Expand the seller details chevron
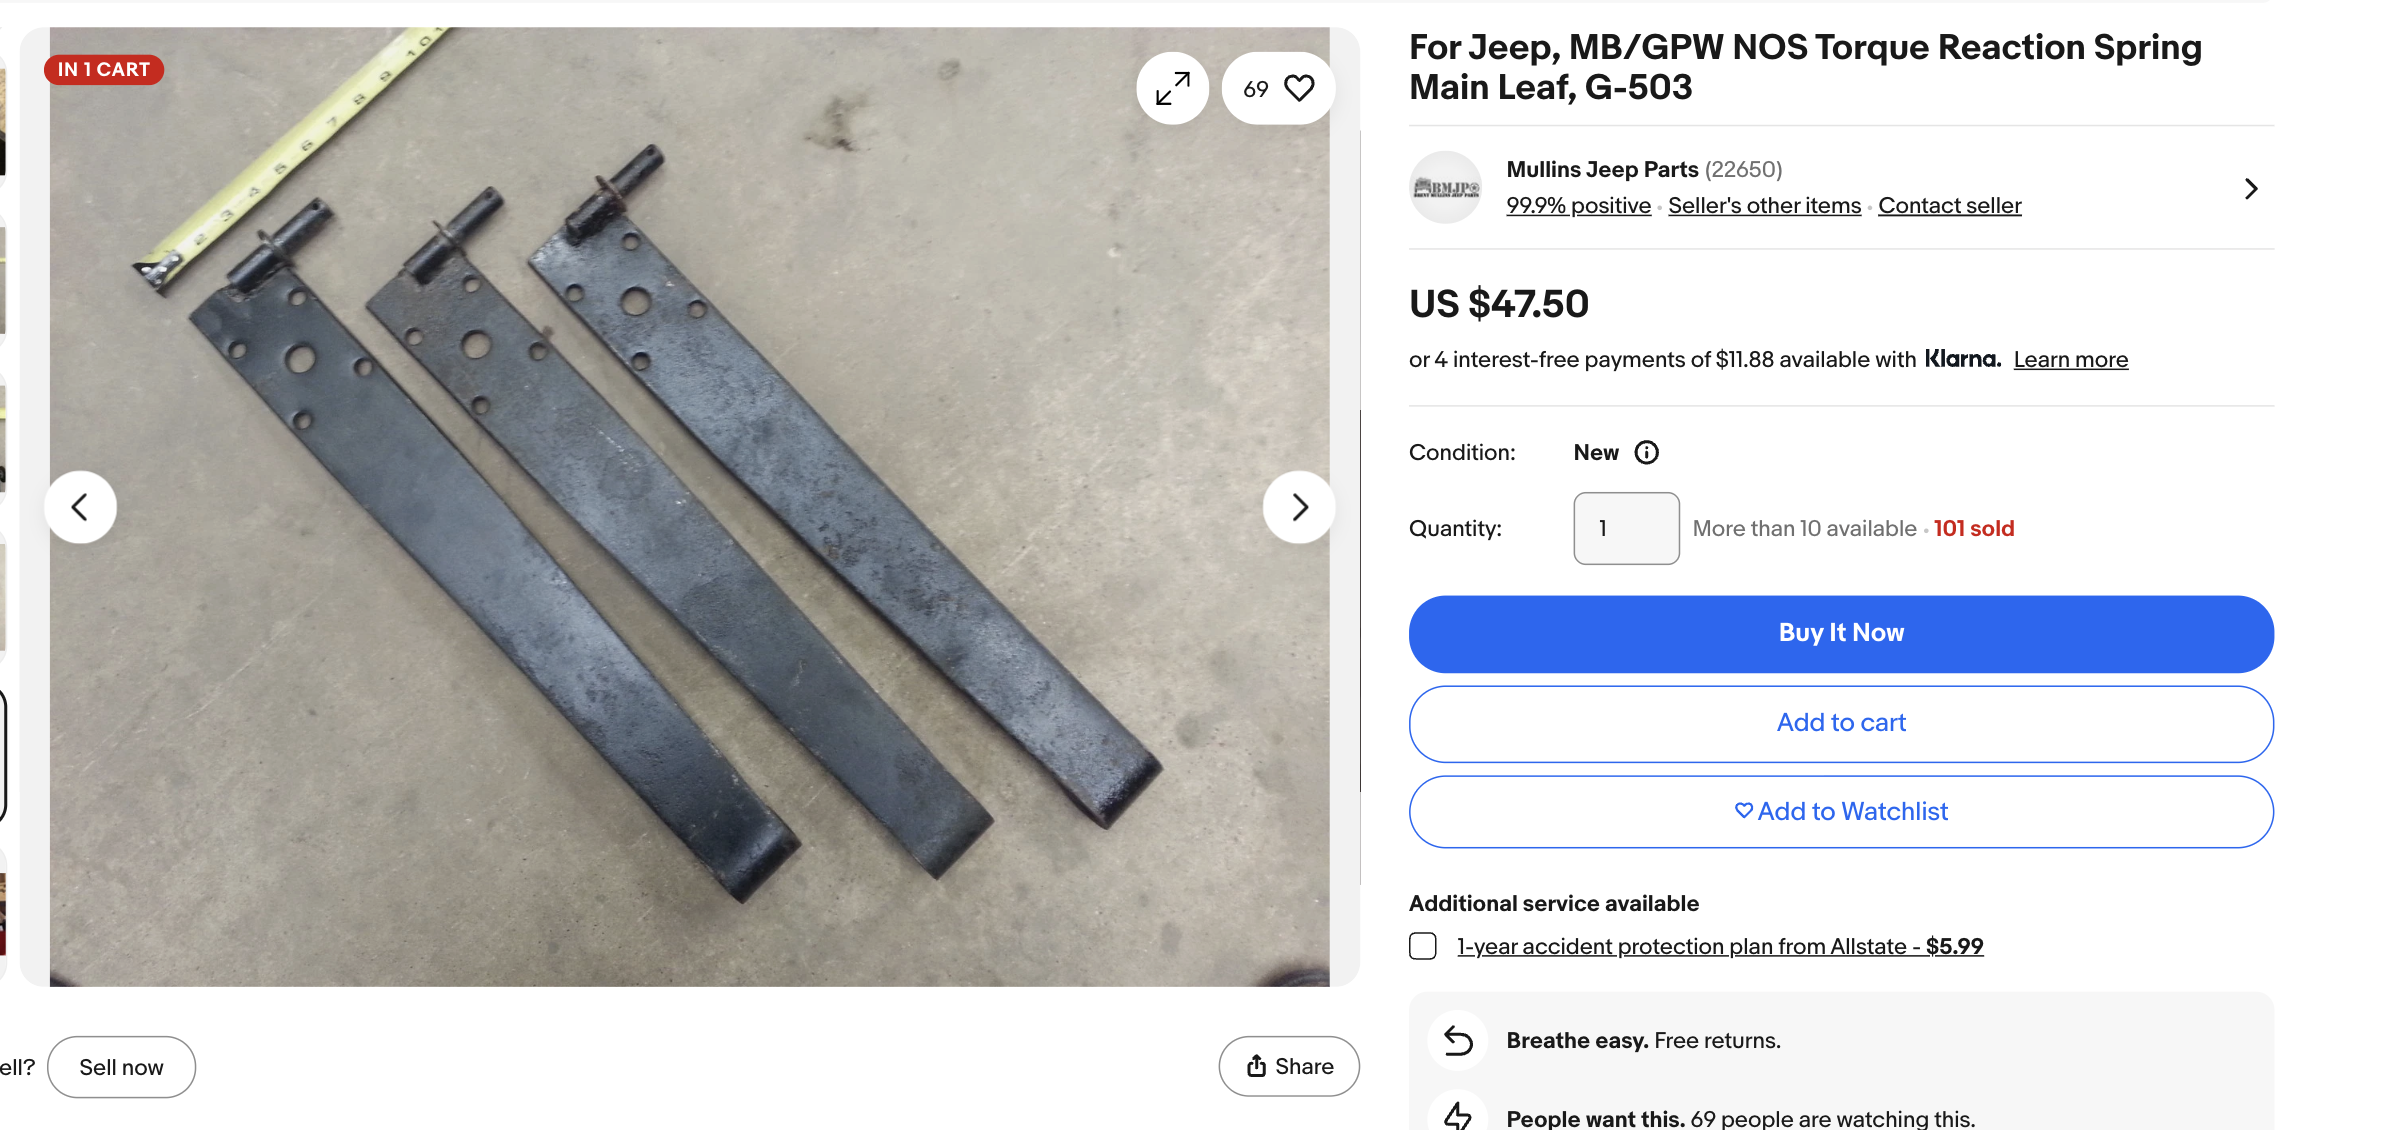The width and height of the screenshot is (2384, 1130). tap(2250, 189)
